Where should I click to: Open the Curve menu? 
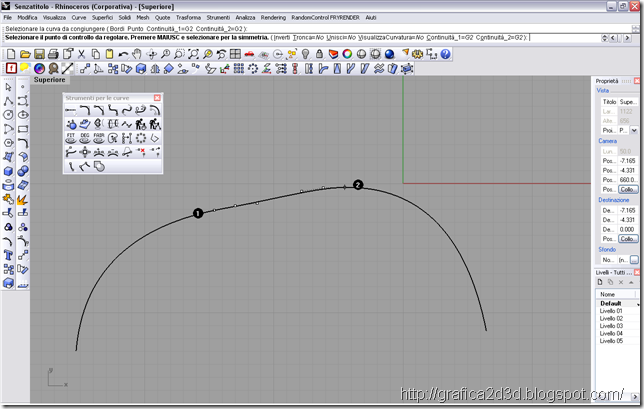click(79, 18)
